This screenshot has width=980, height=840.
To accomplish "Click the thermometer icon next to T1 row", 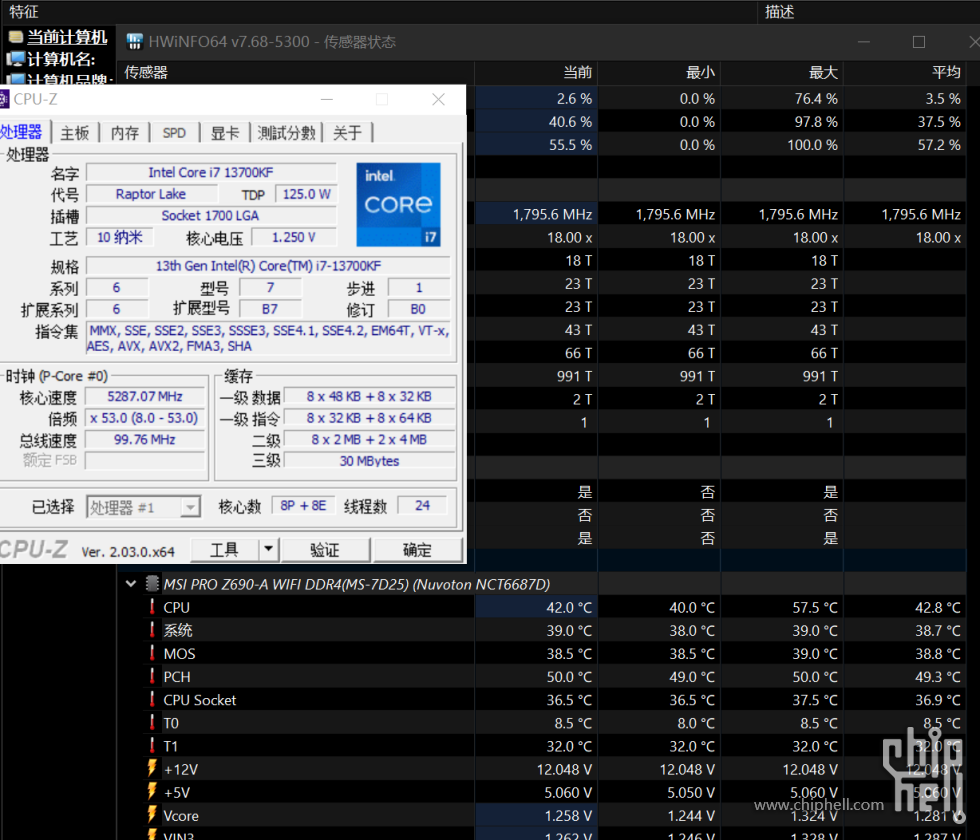I will tap(152, 746).
